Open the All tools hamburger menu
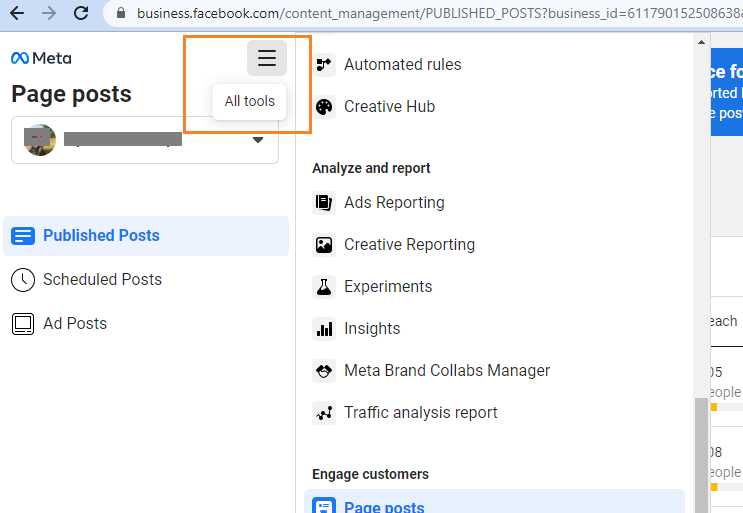 pyautogui.click(x=267, y=58)
